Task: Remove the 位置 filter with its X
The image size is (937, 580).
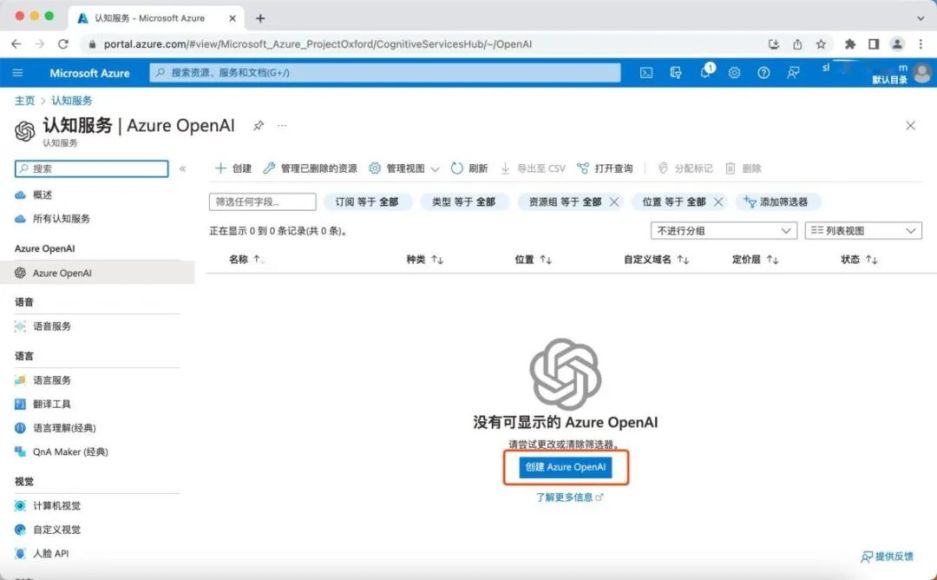Action: [718, 202]
